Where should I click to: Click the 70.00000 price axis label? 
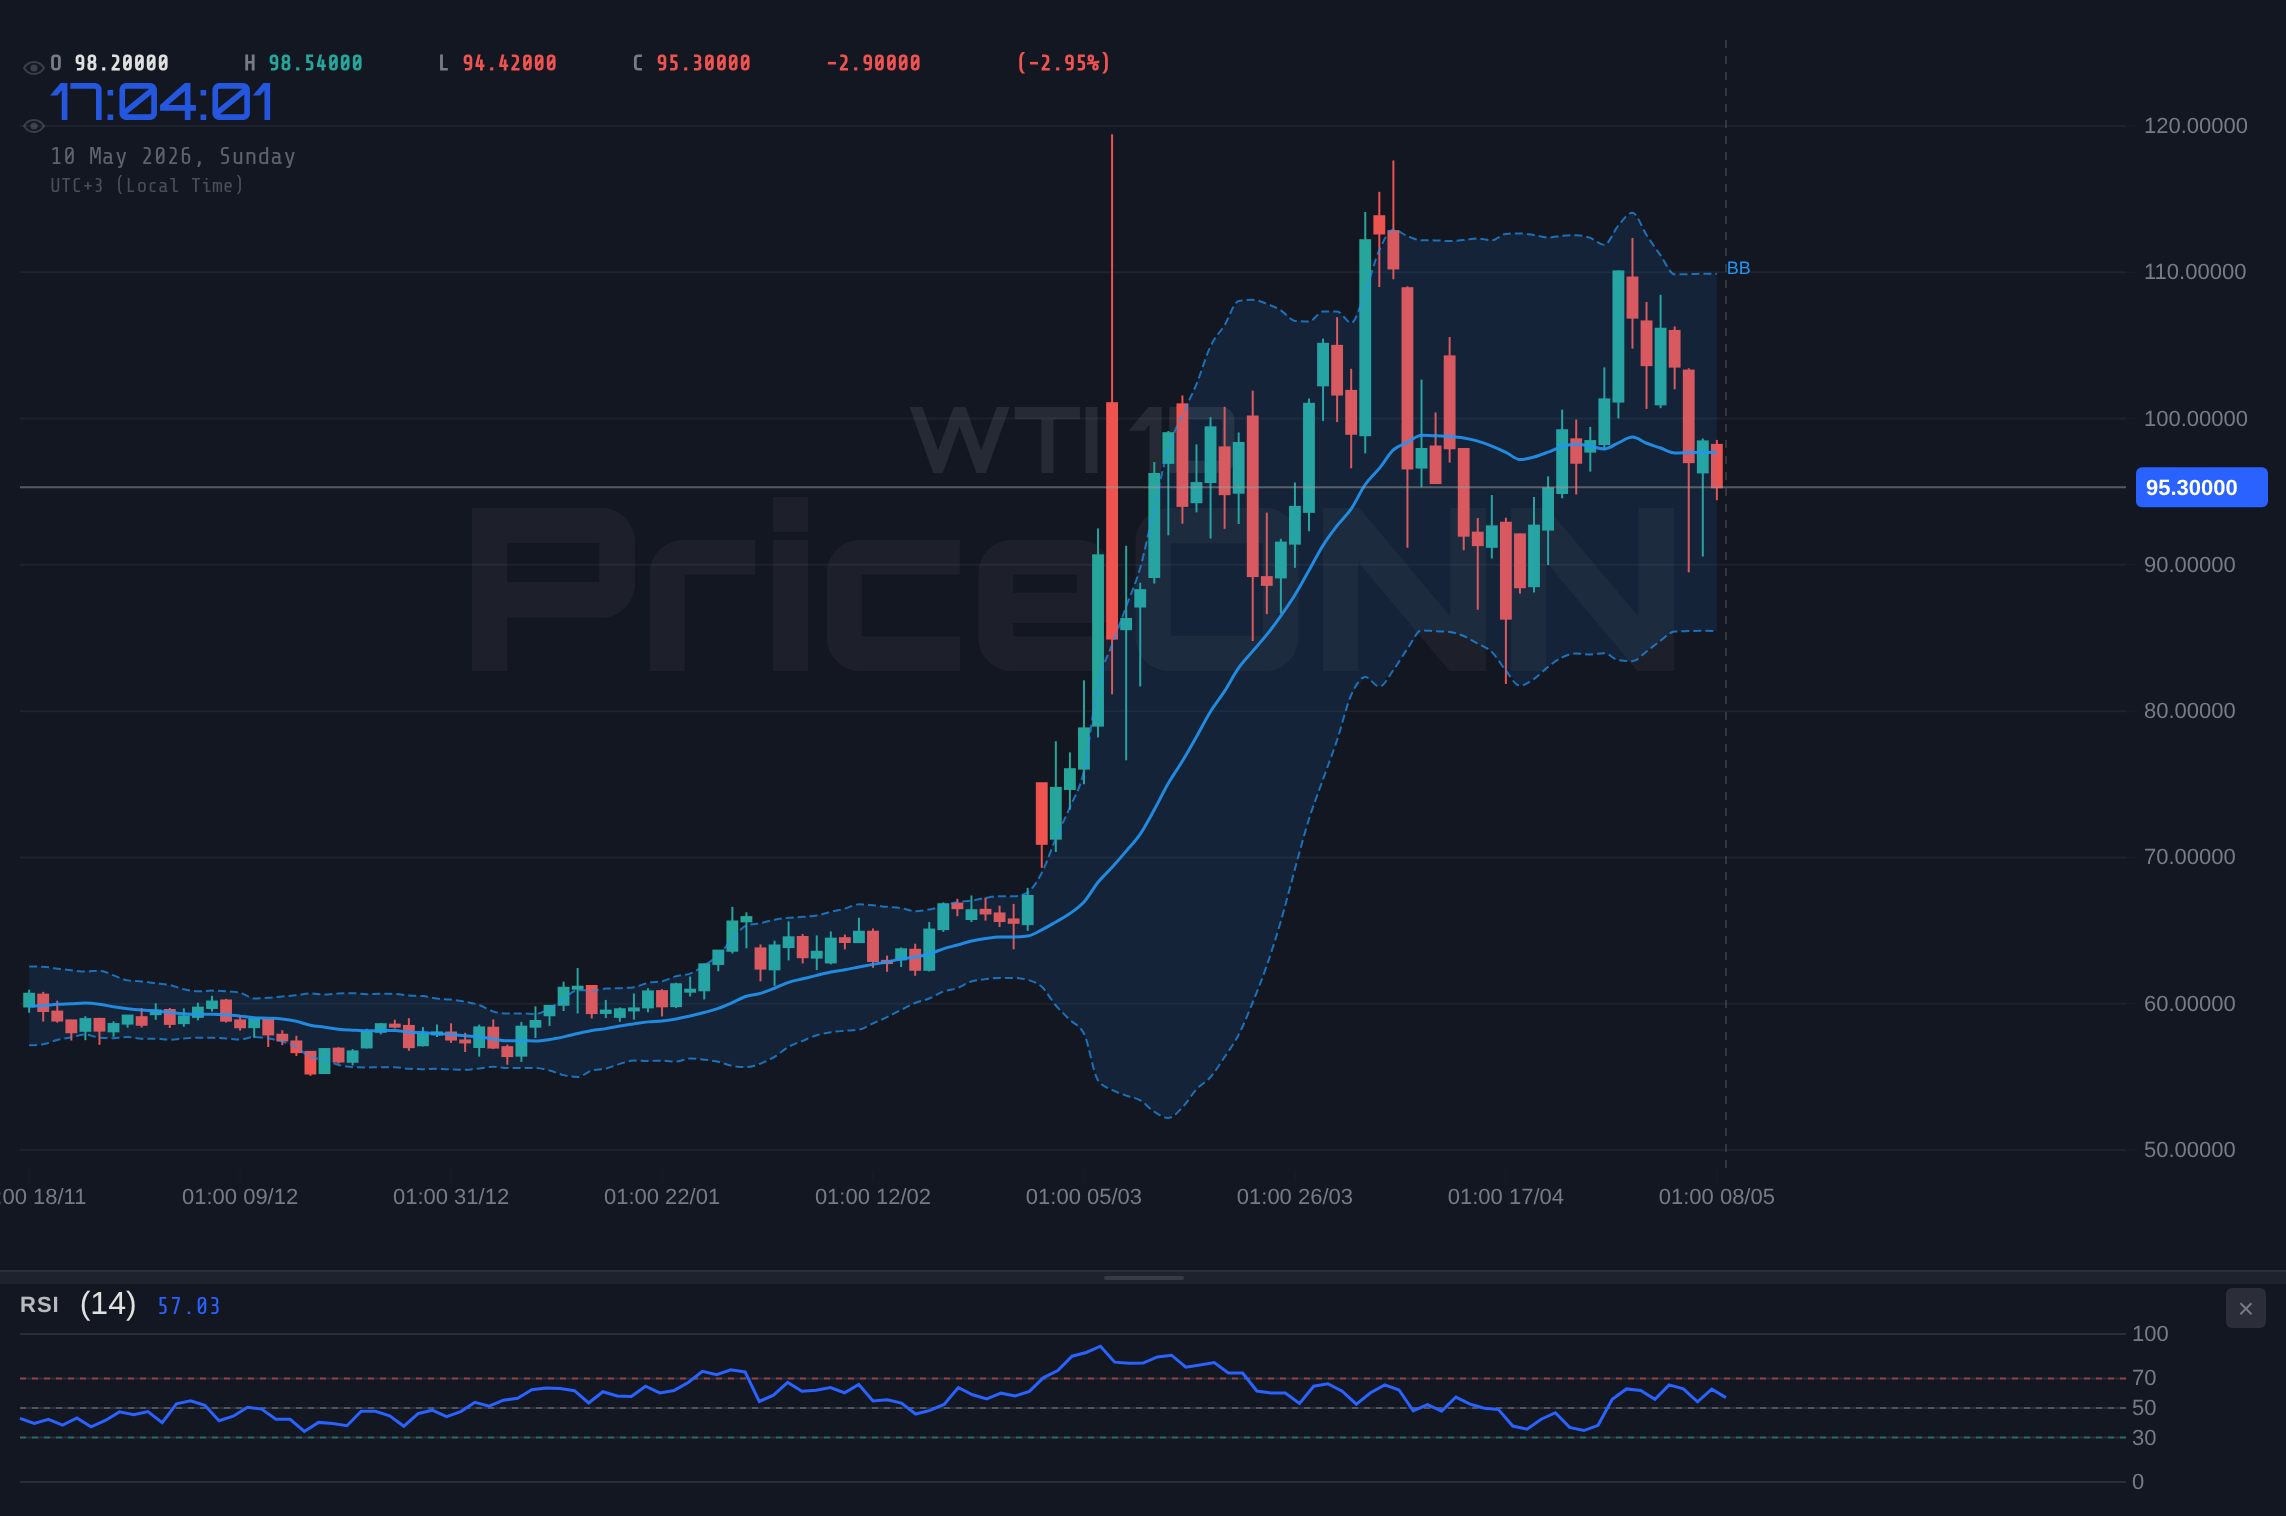point(2189,856)
